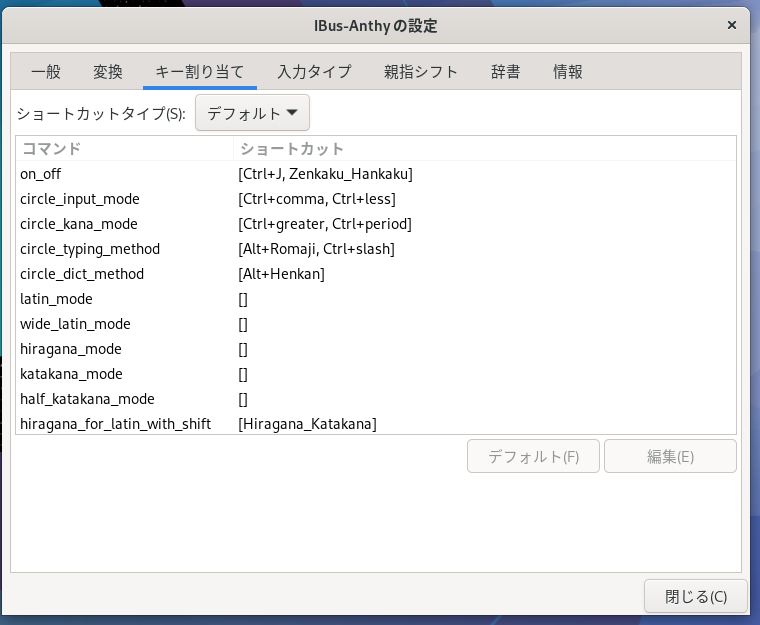Image resolution: width=760 pixels, height=625 pixels.
Task: Click the [Ctrl+J, Zenkaku_Hankaku] shortcut cell
Action: [325, 174]
